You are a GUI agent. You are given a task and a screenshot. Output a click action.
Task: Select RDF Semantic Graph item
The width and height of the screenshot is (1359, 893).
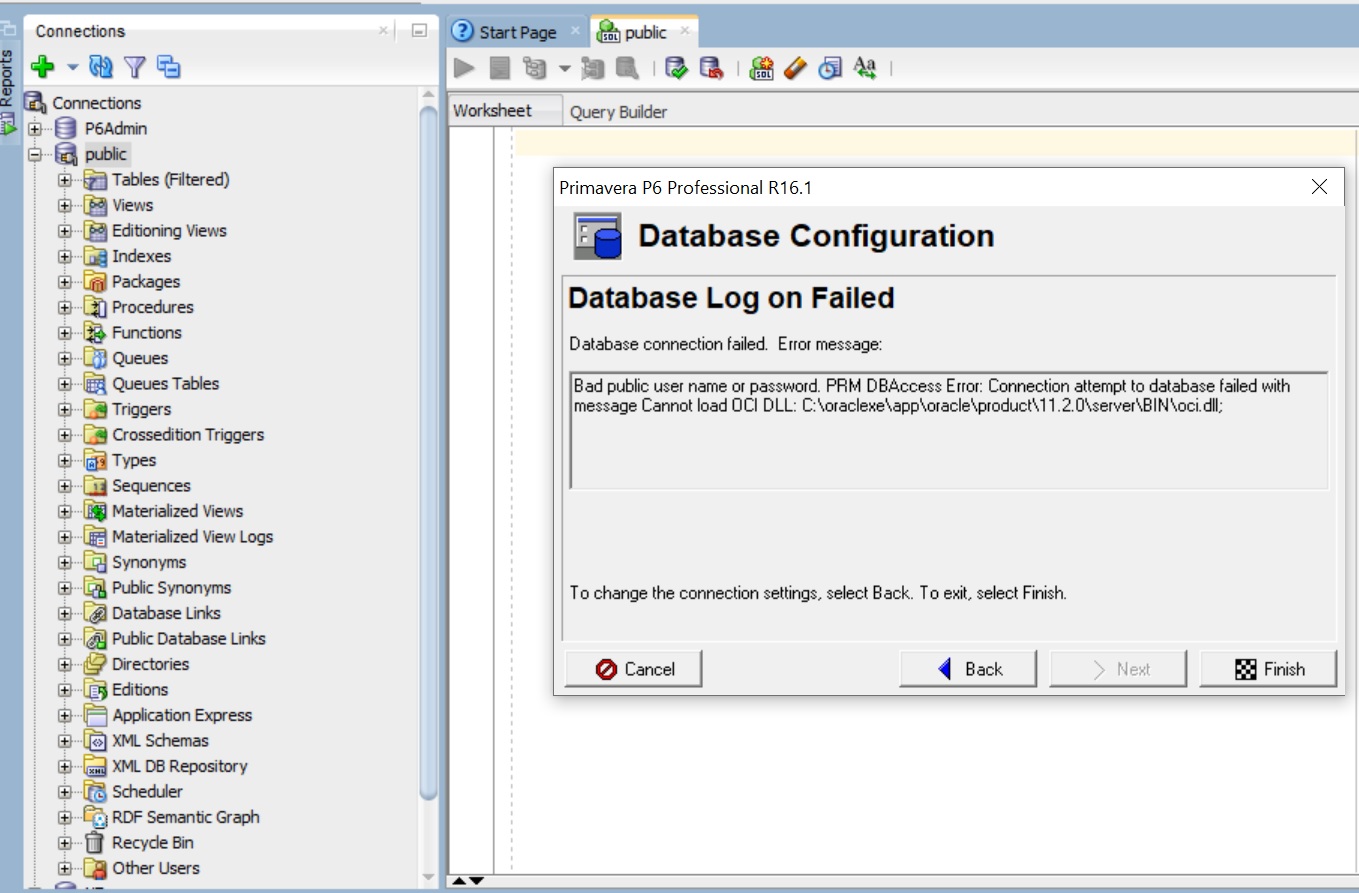185,817
